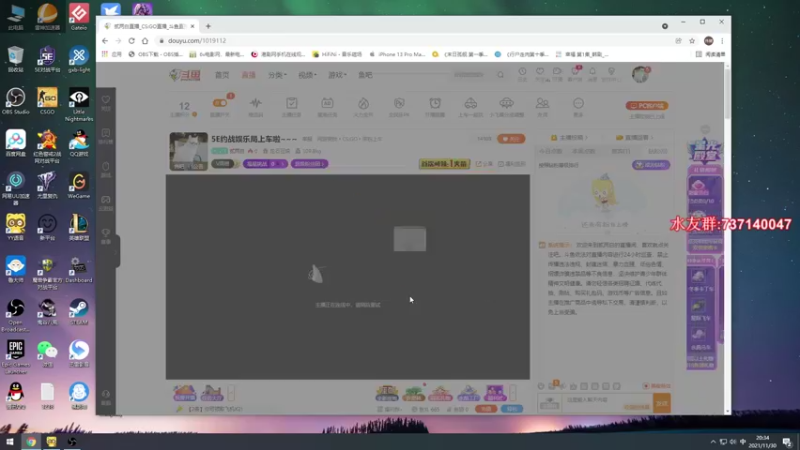Open the Open Broadcaster desktop shortcut
The image size is (800, 450).
coord(15,315)
